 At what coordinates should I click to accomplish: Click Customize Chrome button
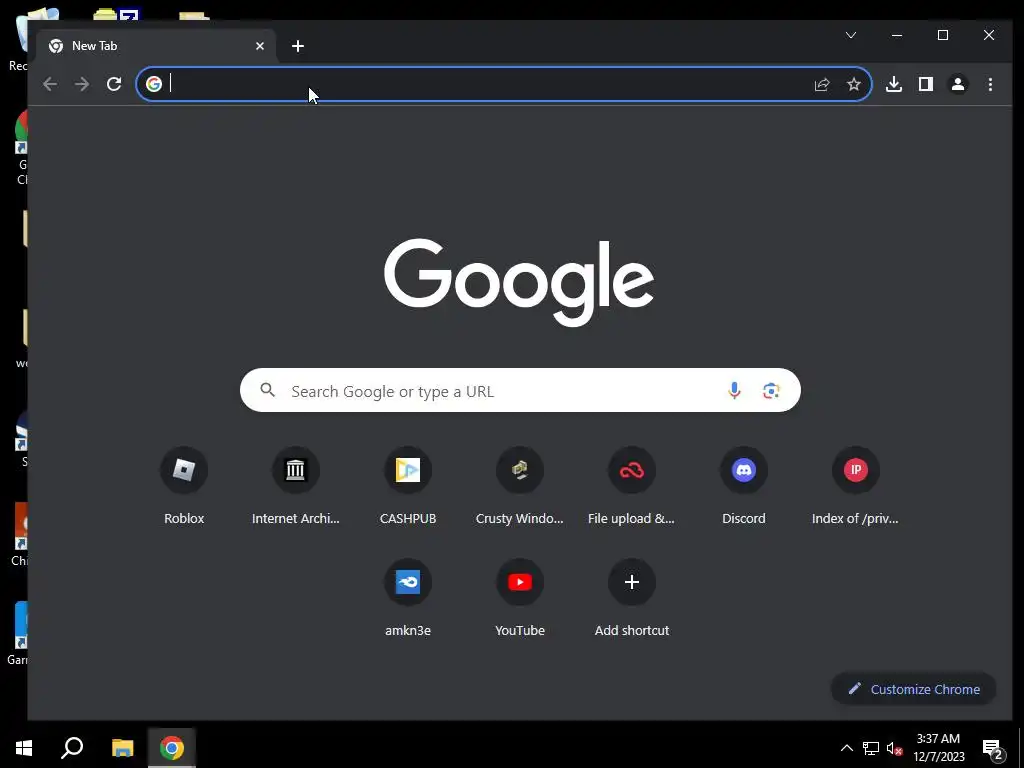914,689
